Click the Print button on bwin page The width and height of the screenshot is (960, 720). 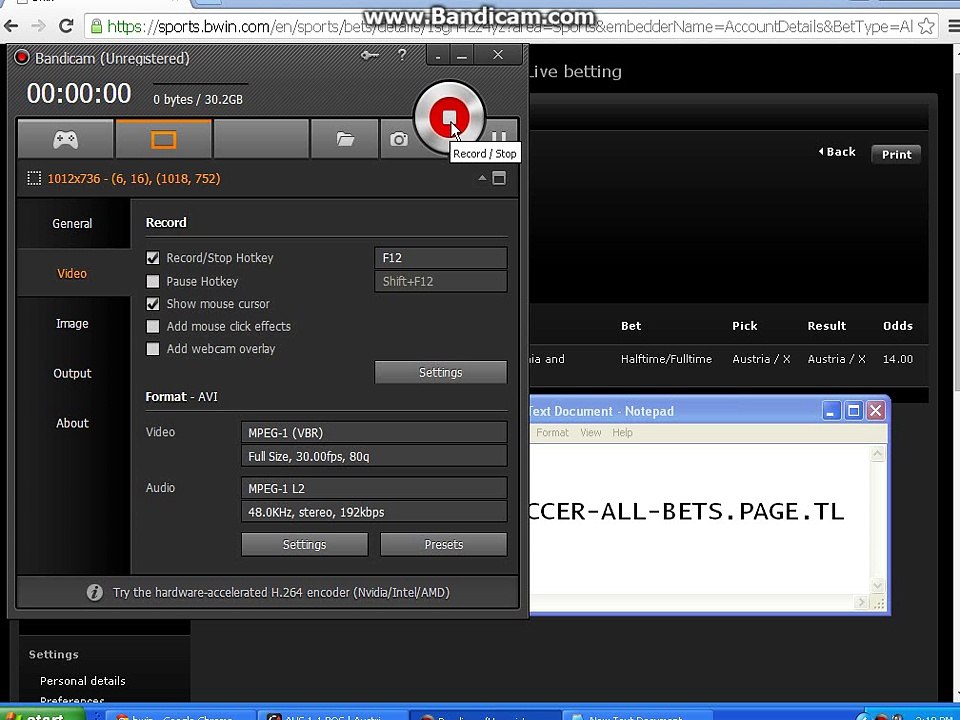(896, 154)
